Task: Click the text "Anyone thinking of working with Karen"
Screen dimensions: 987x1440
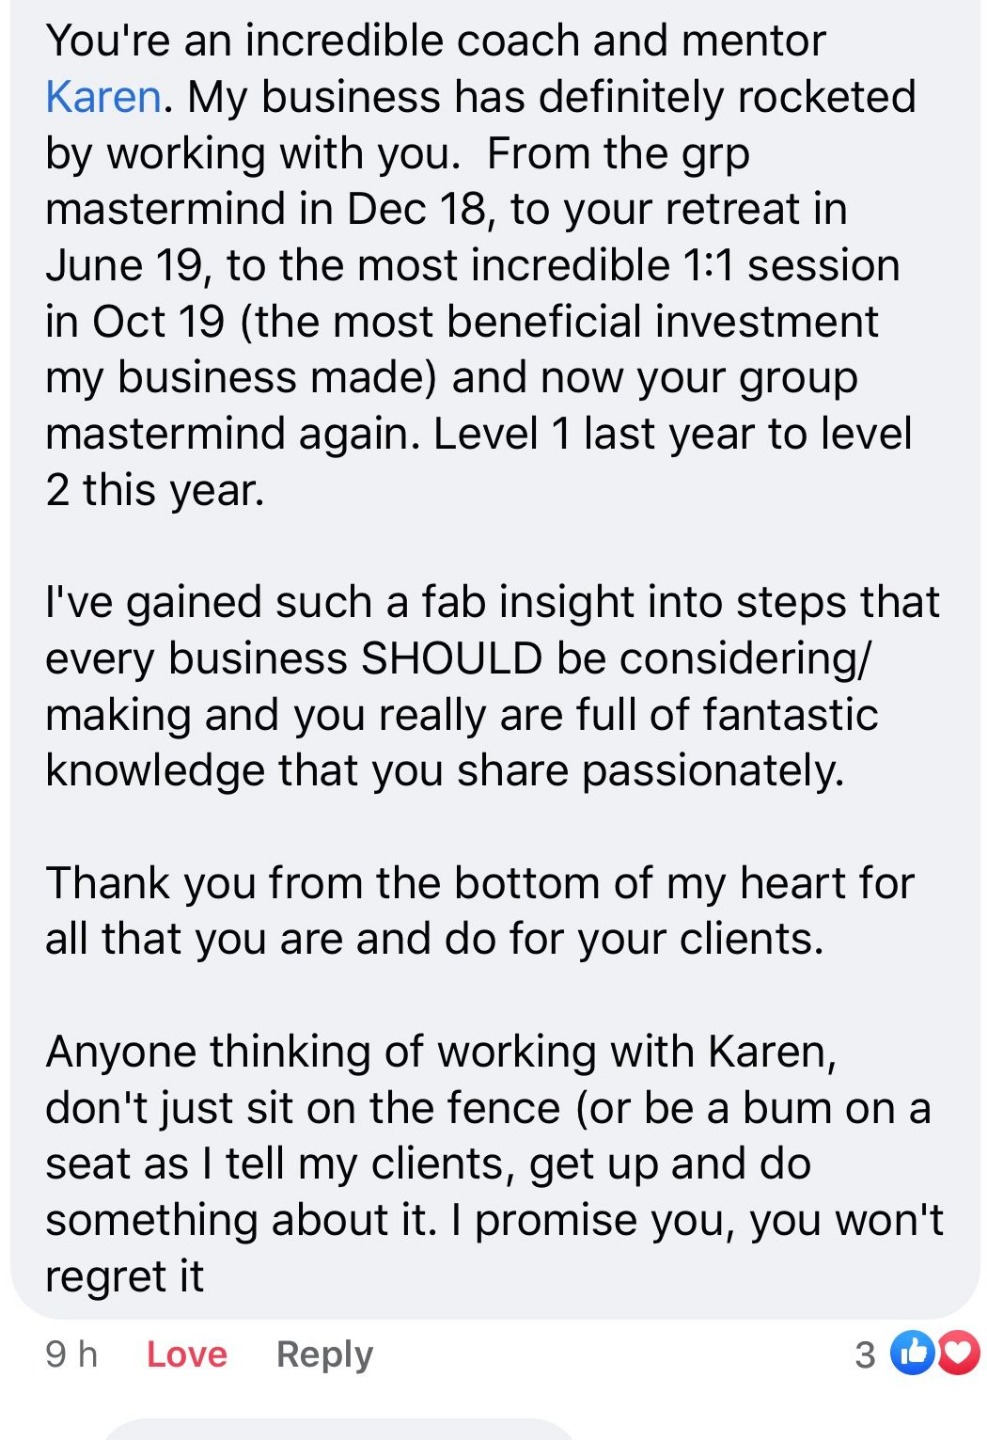Action: 438,1052
